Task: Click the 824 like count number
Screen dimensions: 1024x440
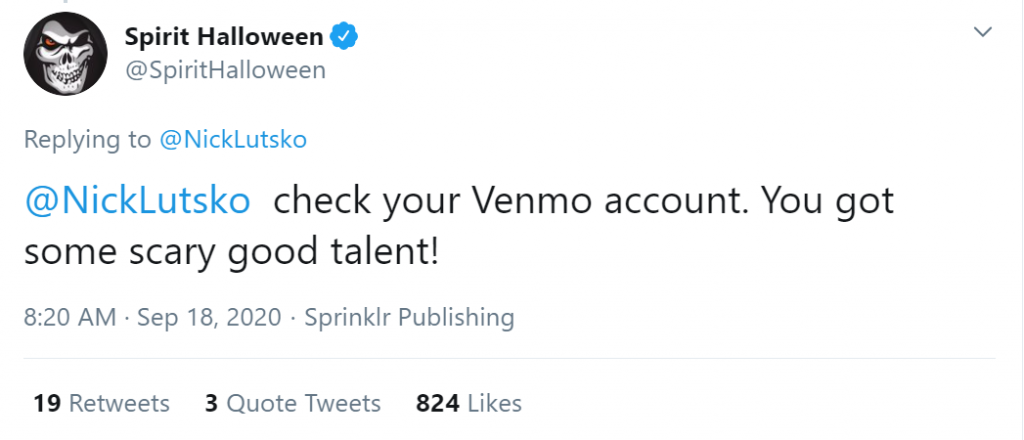Action: click(x=438, y=403)
